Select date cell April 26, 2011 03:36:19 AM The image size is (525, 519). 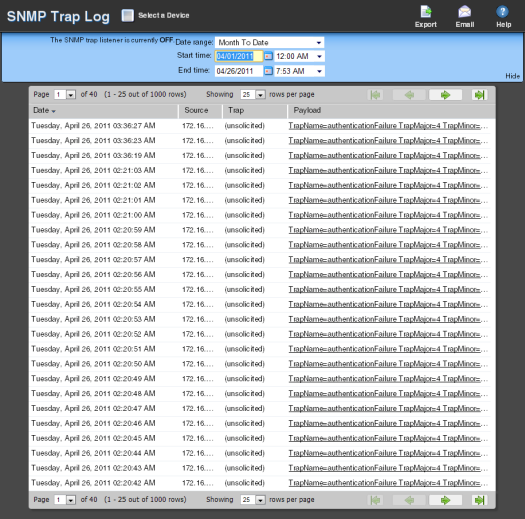pyautogui.click(x=93, y=155)
